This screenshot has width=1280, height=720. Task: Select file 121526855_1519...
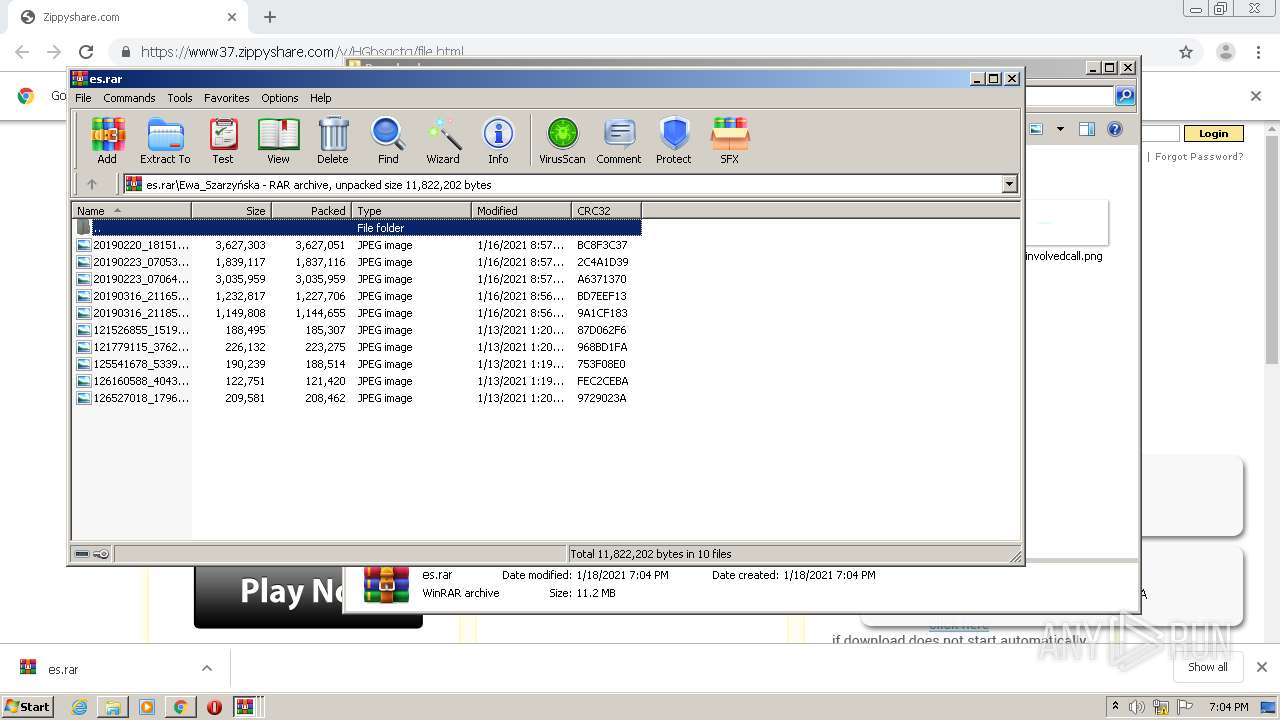357,330
